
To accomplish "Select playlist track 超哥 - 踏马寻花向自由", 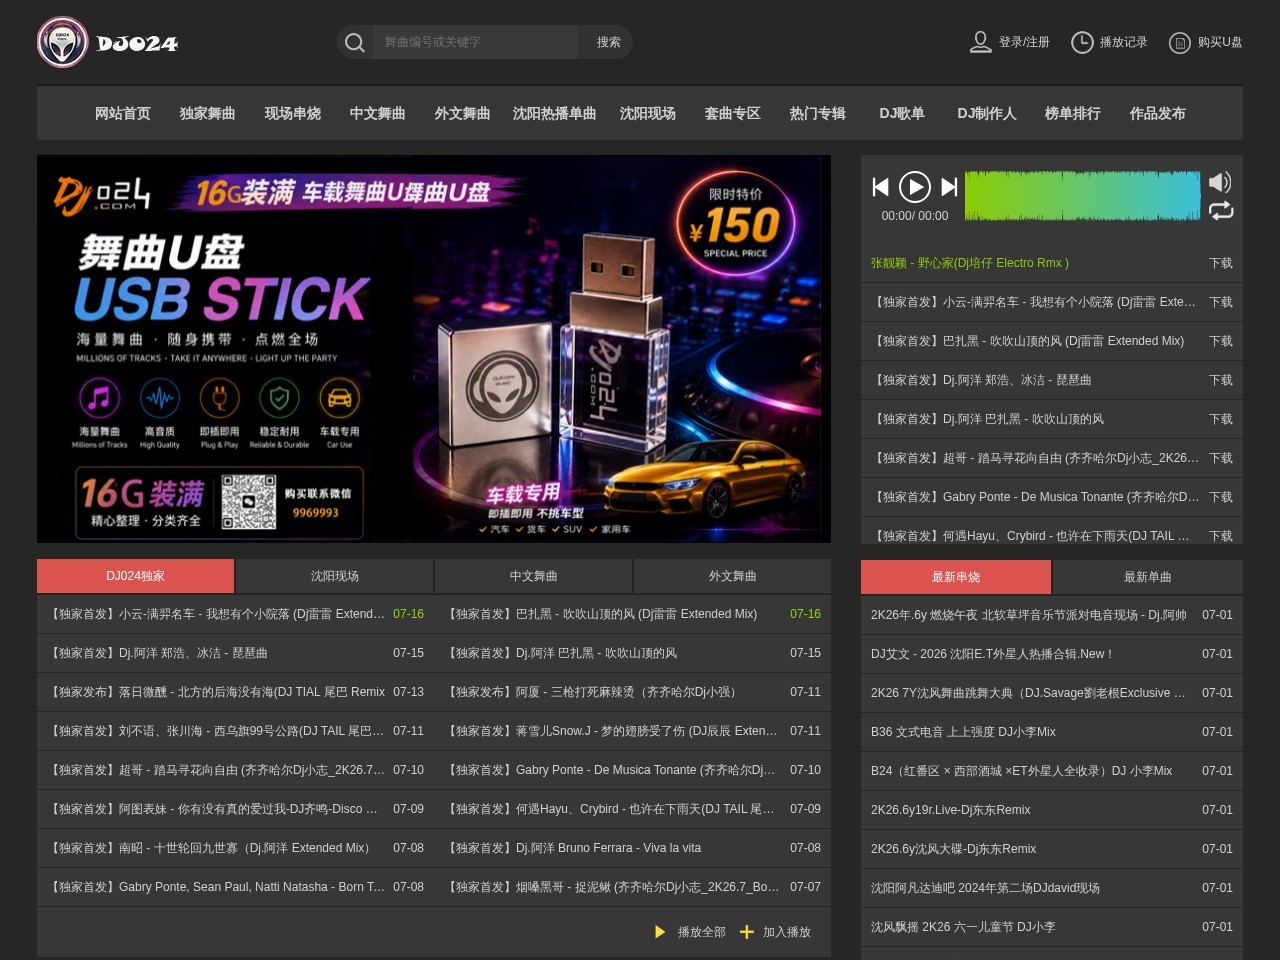I will tap(1035, 458).
